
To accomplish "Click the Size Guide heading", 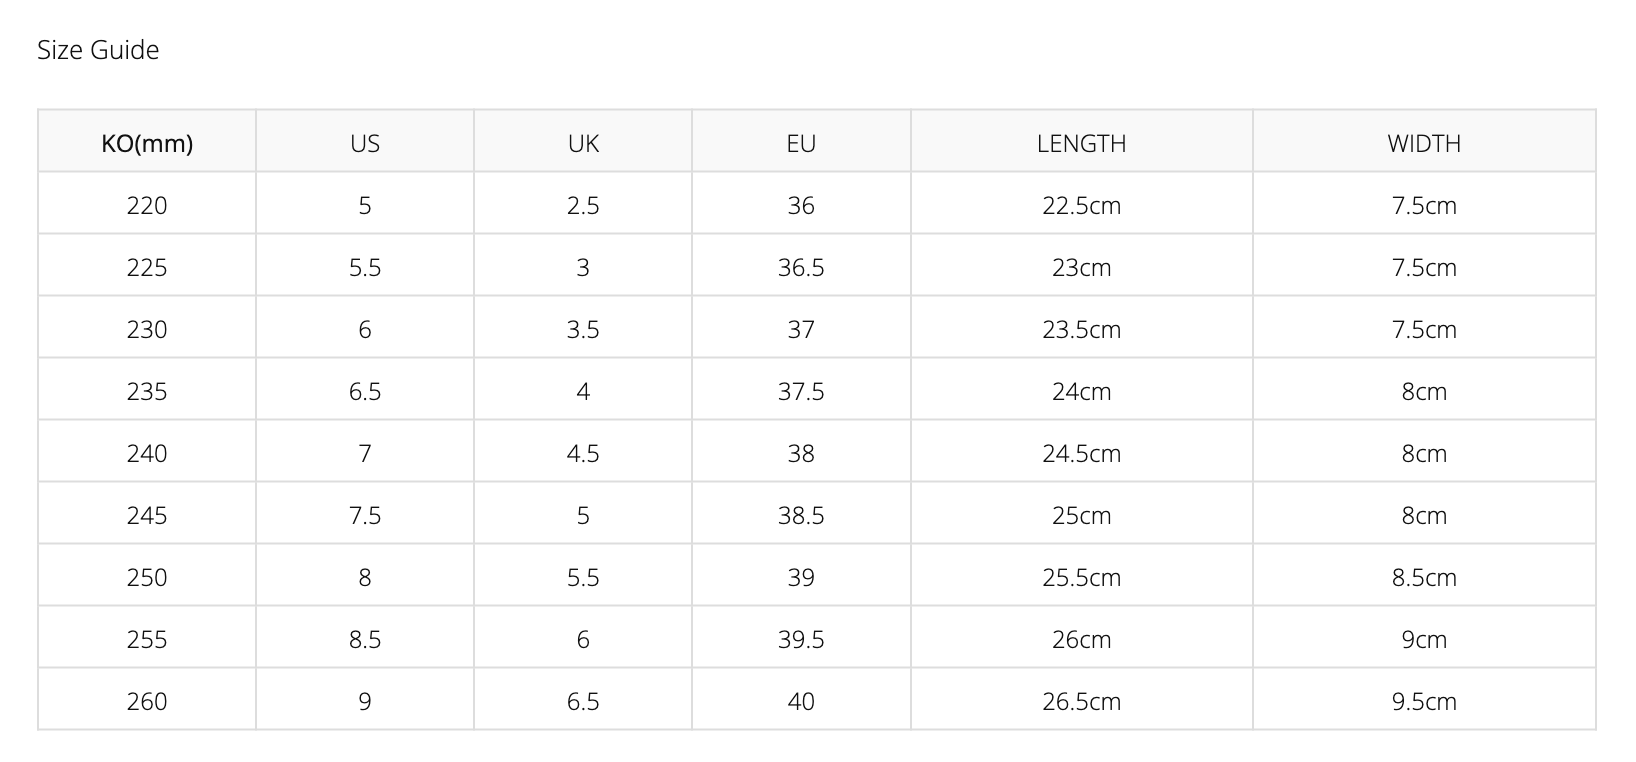I will [x=98, y=50].
